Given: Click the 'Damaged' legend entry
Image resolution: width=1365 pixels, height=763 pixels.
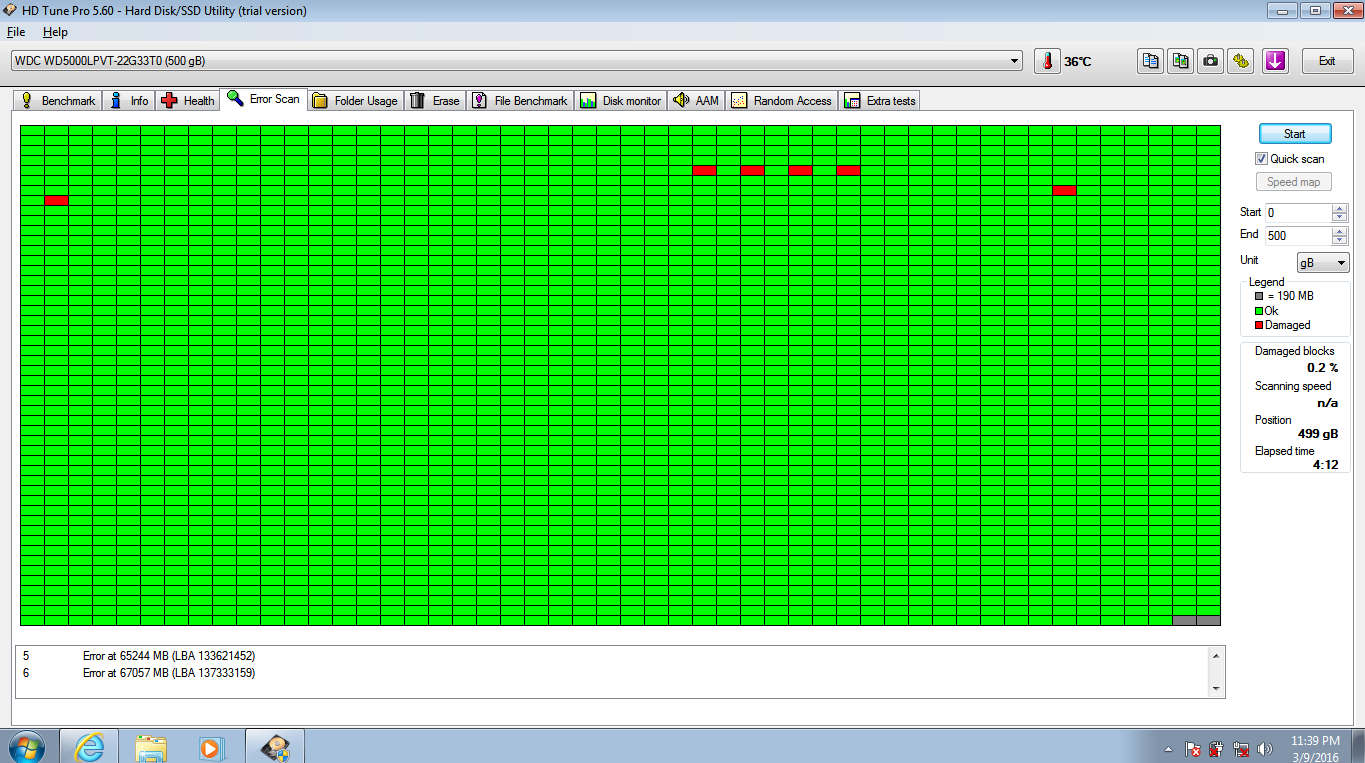Looking at the screenshot, I should (1282, 325).
